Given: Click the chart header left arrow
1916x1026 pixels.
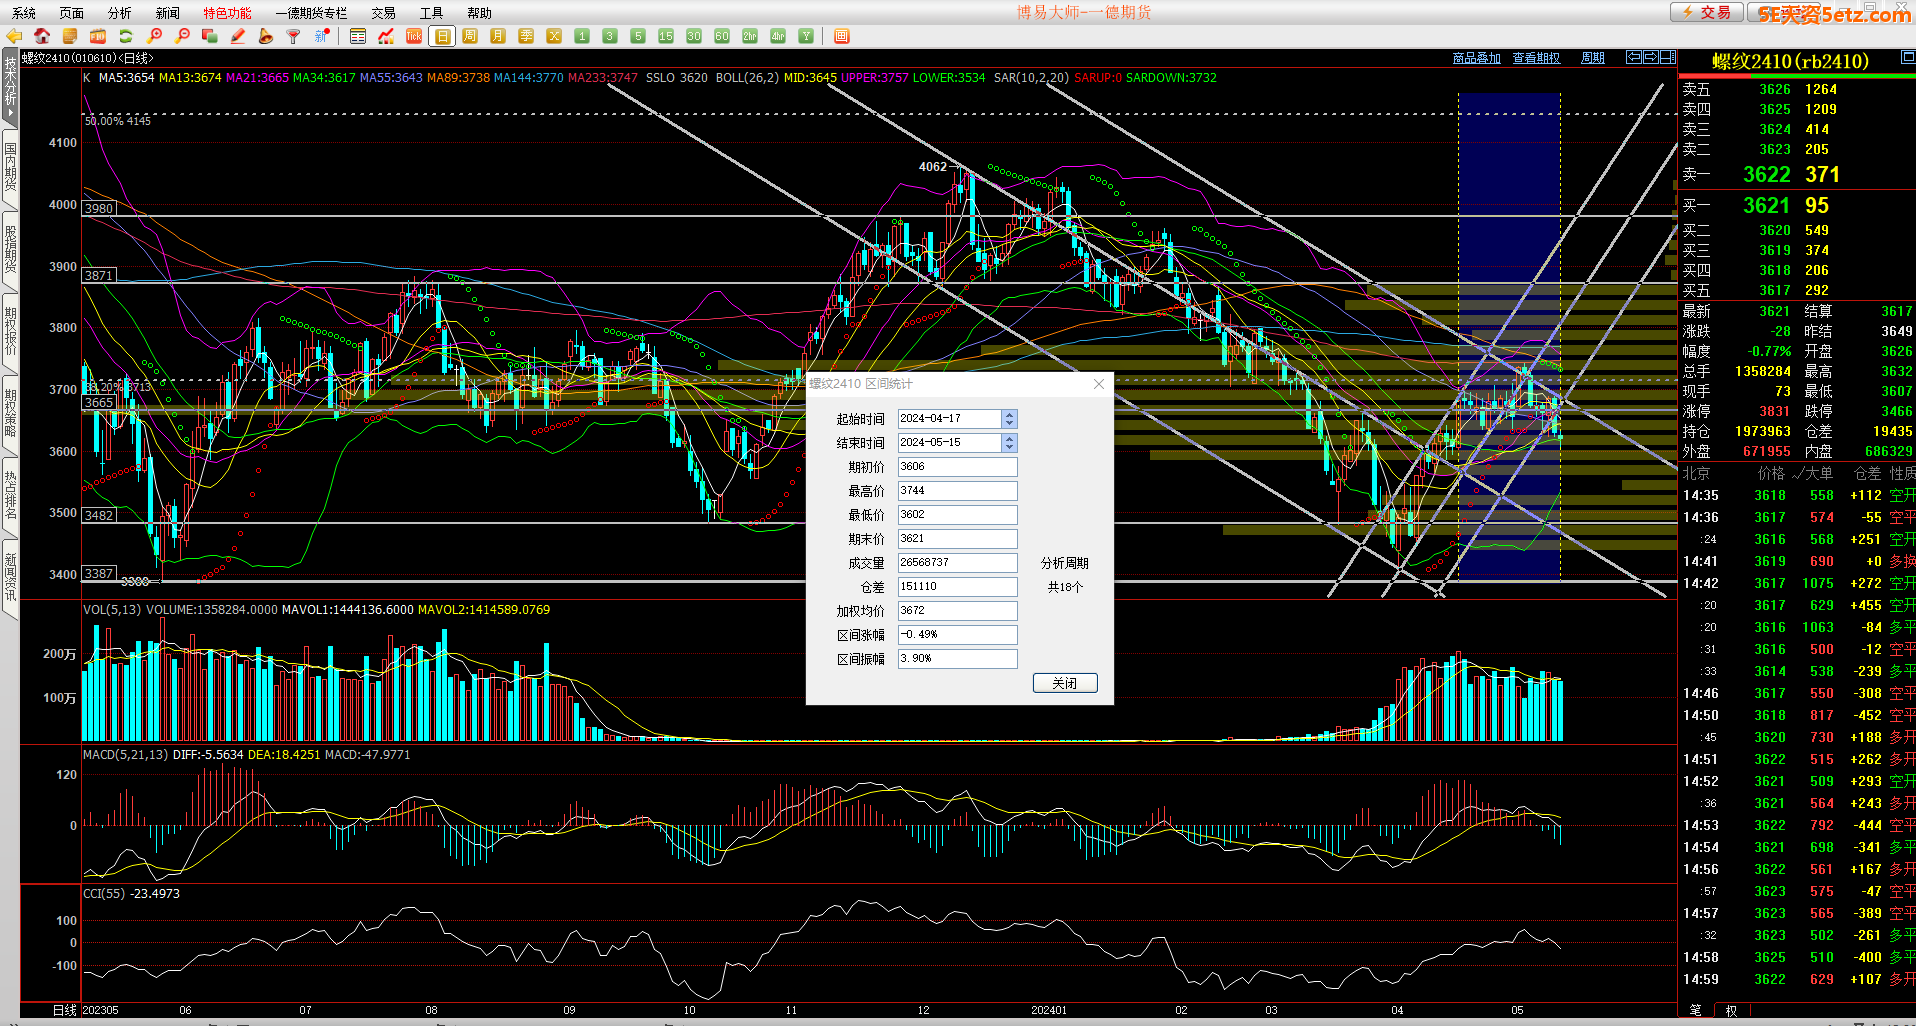Looking at the screenshot, I should (1634, 57).
